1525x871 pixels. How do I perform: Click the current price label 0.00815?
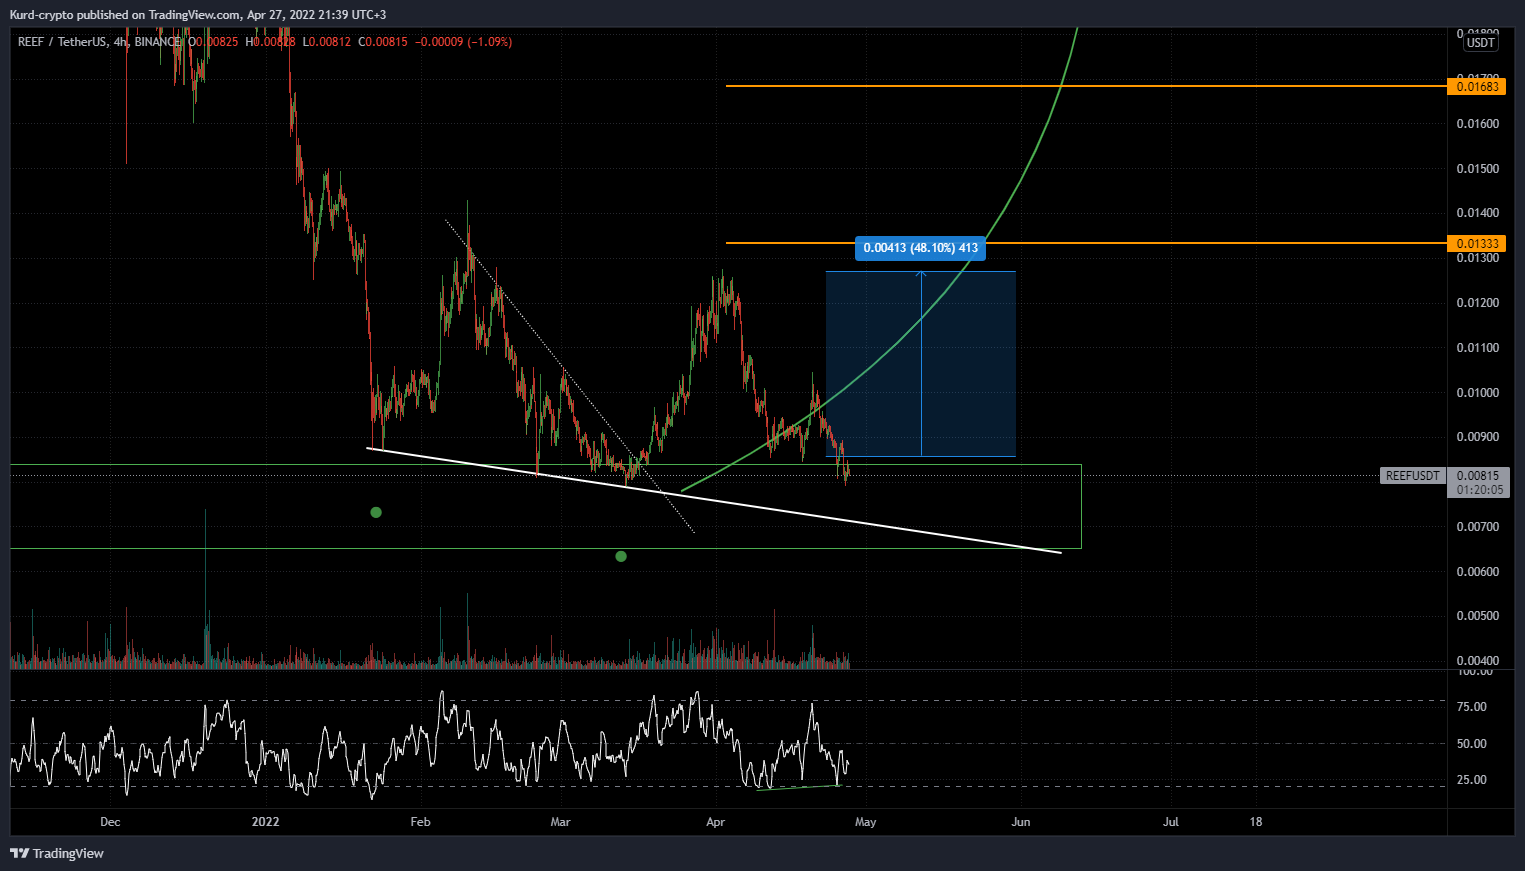(1477, 476)
